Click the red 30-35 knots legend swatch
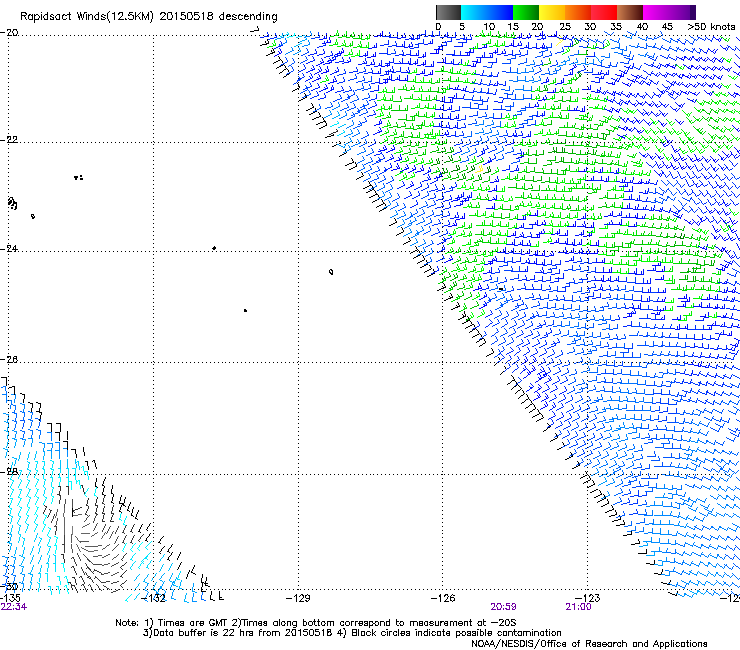 [x=604, y=12]
